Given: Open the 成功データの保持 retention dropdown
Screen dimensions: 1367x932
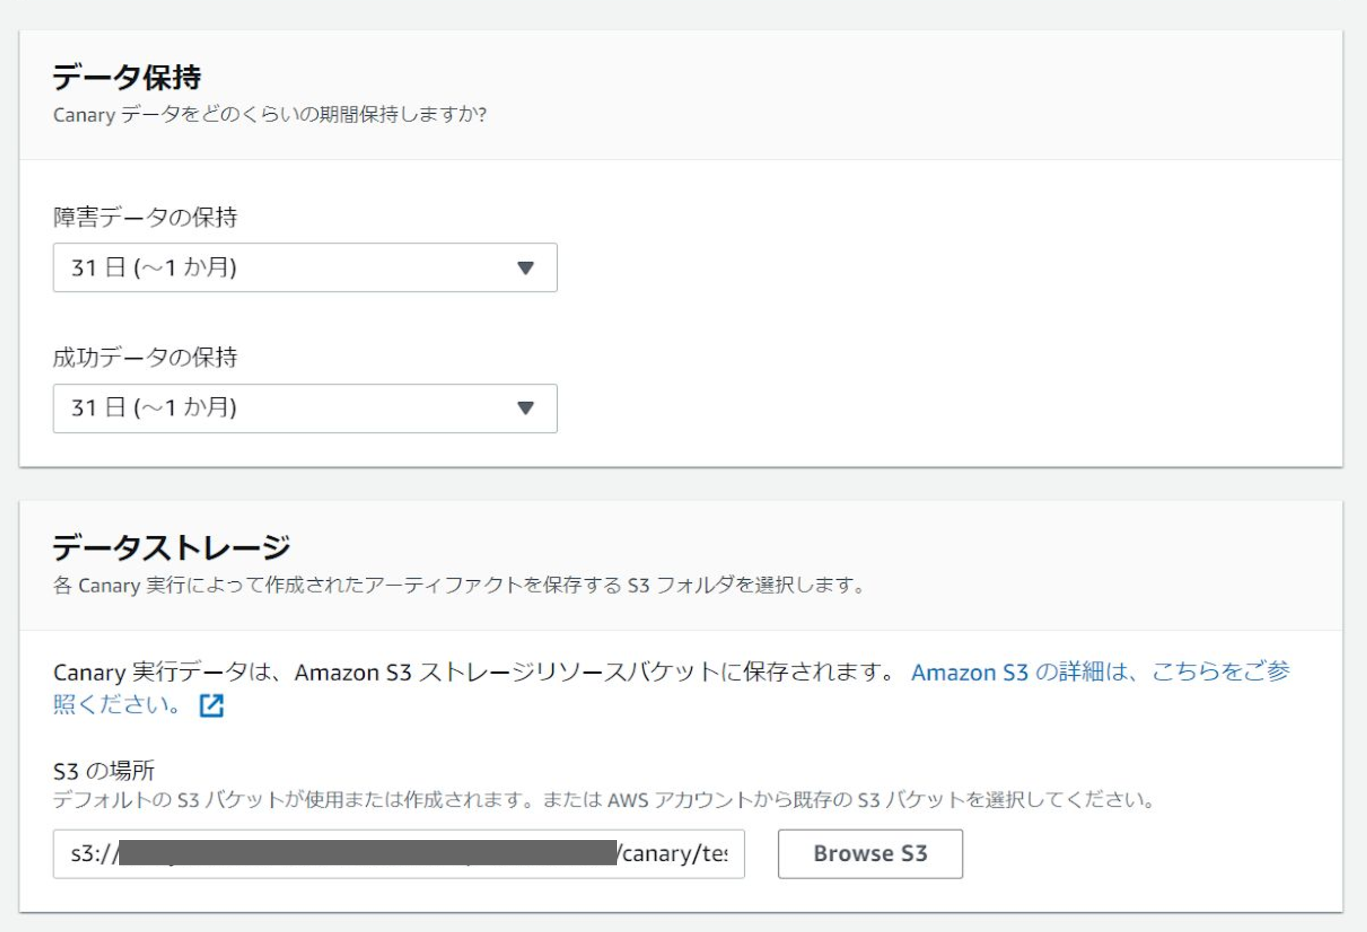Looking at the screenshot, I should [305, 408].
